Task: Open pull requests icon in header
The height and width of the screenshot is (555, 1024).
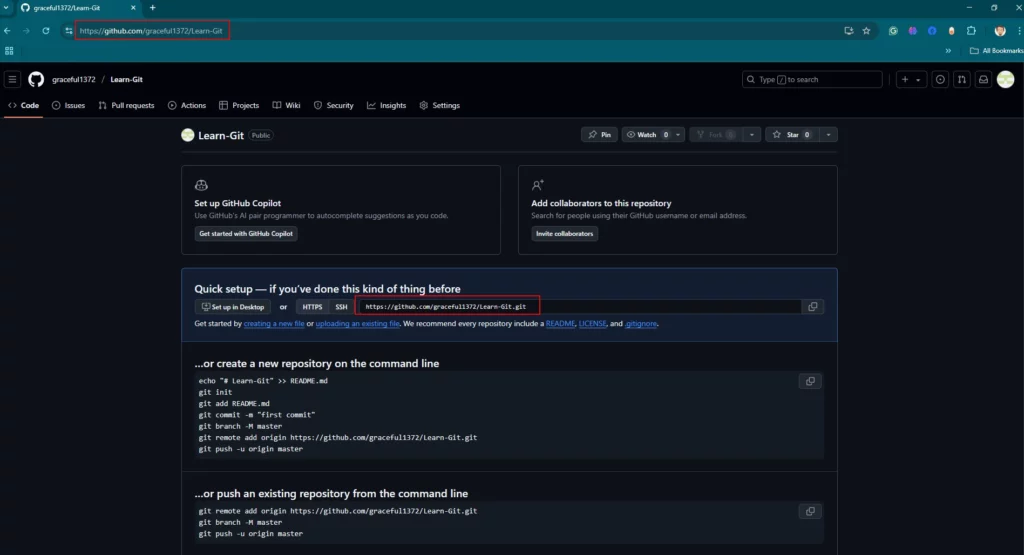Action: (961, 80)
